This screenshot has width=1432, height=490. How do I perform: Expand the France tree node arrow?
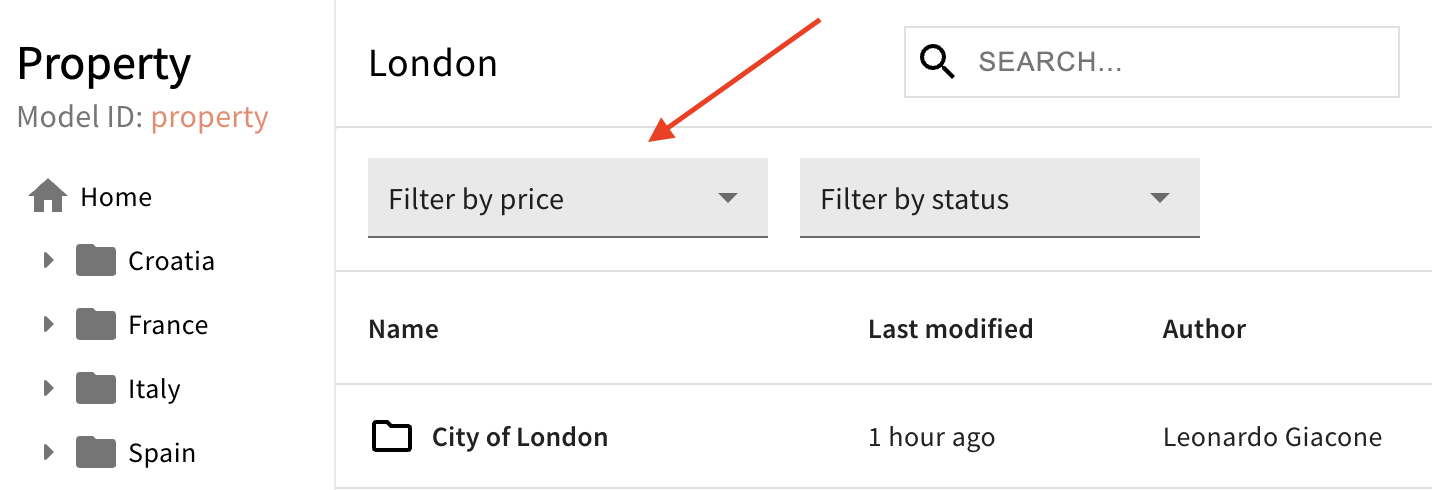[48, 325]
